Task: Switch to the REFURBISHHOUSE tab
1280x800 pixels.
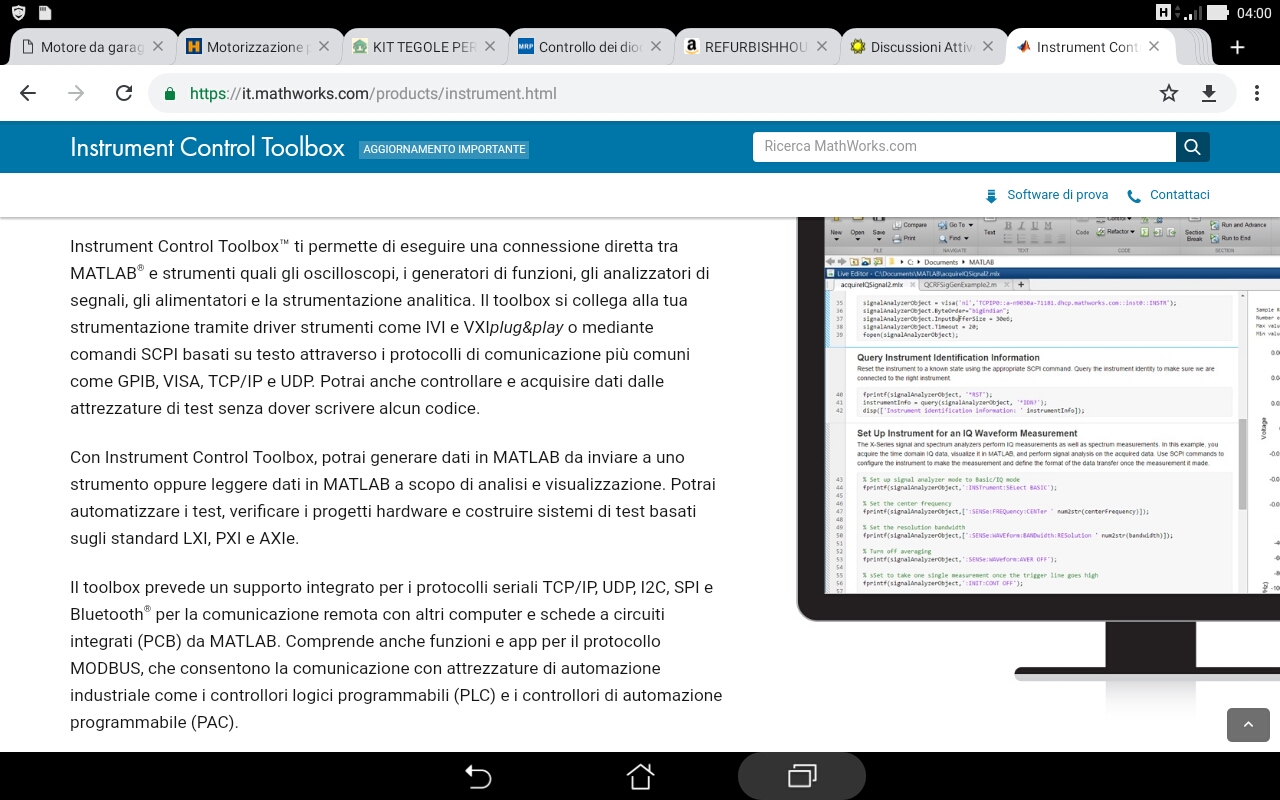Action: point(755,47)
